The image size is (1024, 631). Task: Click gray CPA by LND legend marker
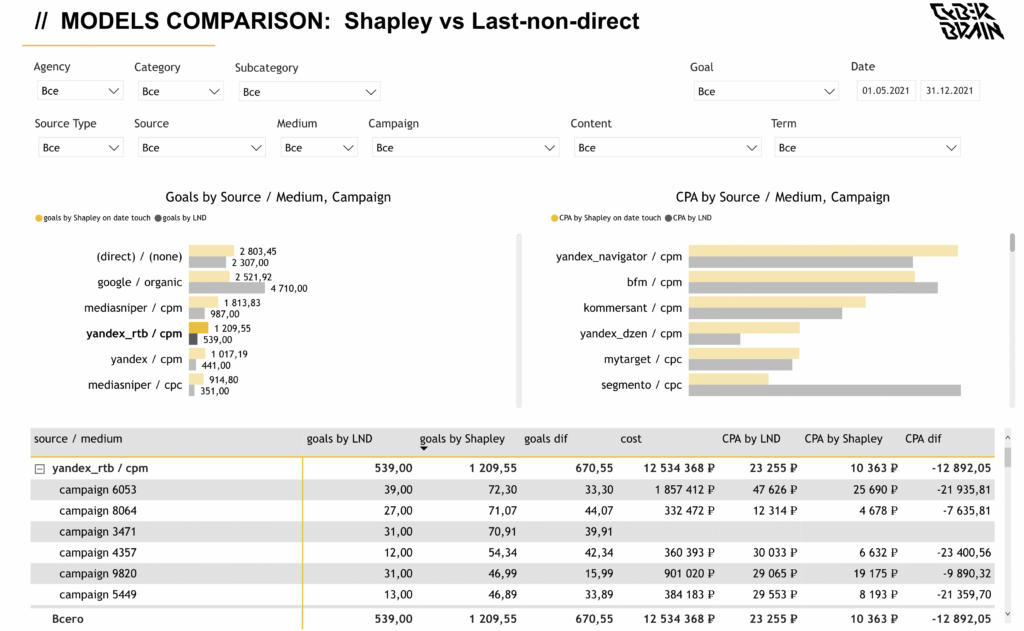[x=669, y=218]
